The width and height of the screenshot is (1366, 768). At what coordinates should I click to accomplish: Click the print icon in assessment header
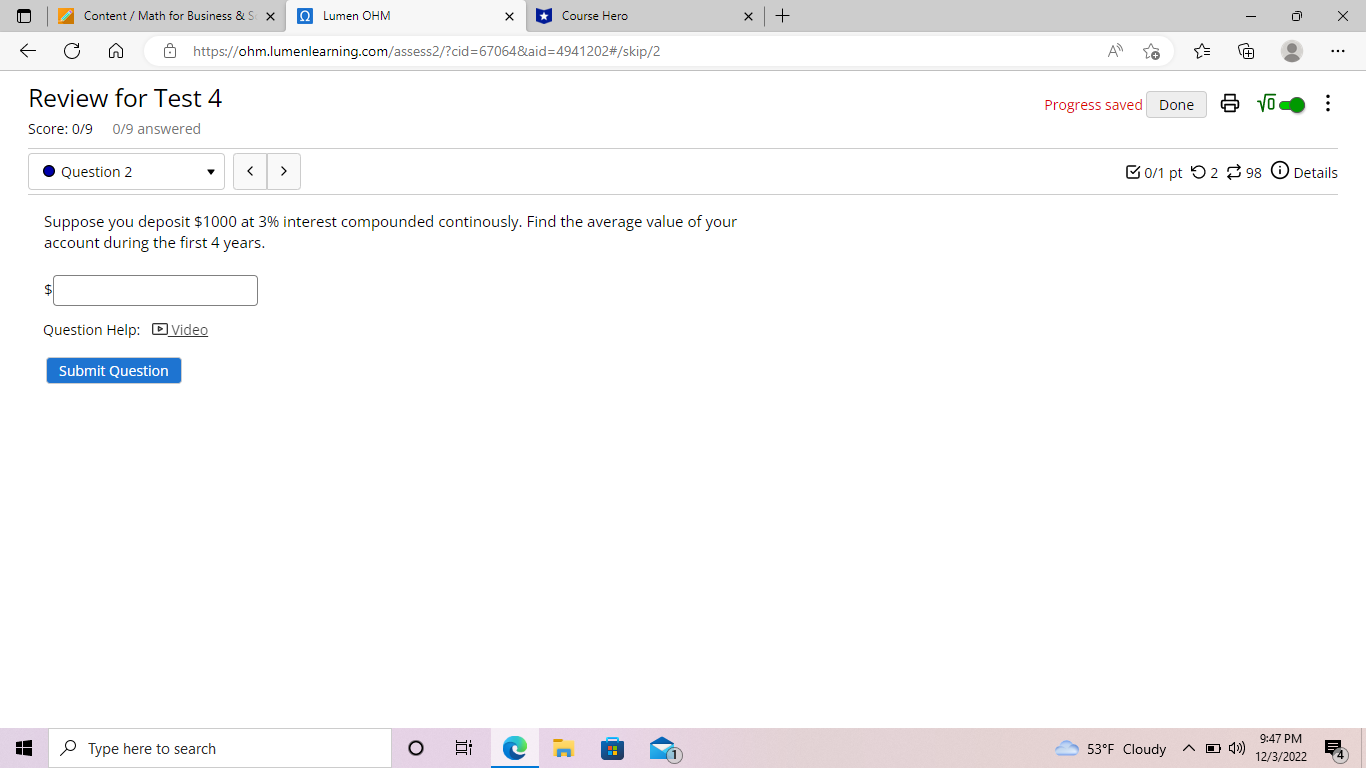(x=1230, y=104)
